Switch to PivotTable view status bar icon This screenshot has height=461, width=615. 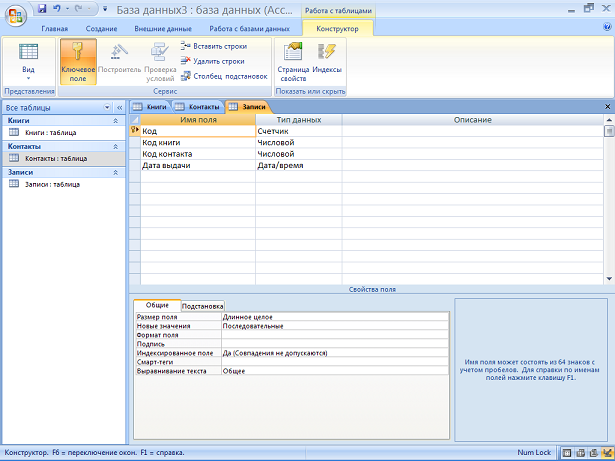[580, 453]
